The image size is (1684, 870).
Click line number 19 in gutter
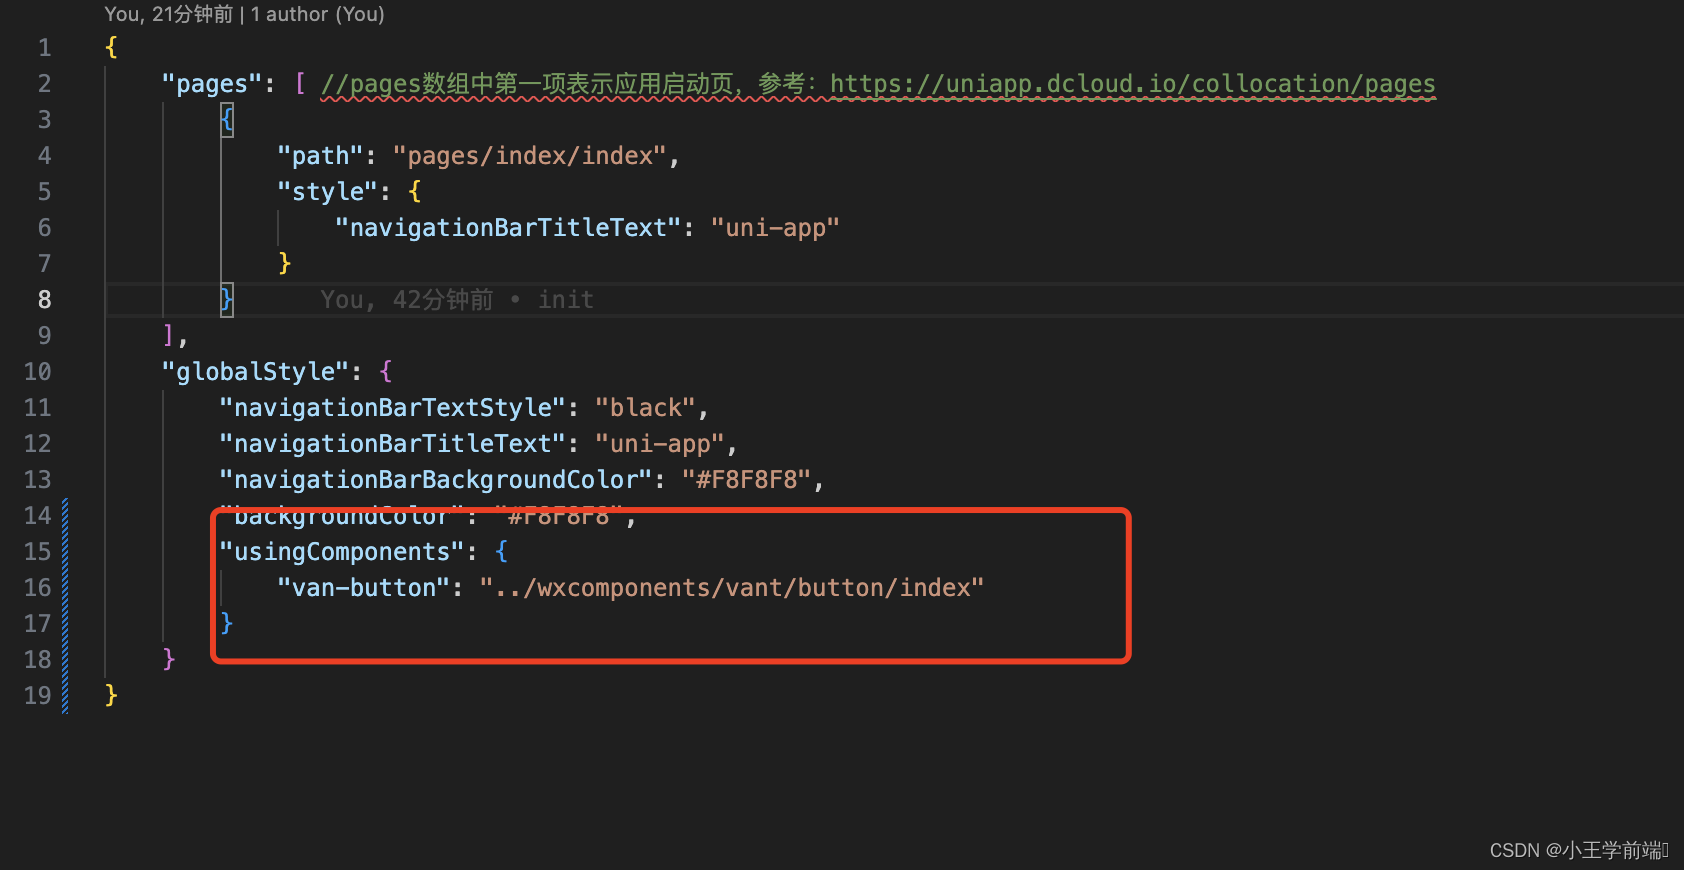click(37, 696)
